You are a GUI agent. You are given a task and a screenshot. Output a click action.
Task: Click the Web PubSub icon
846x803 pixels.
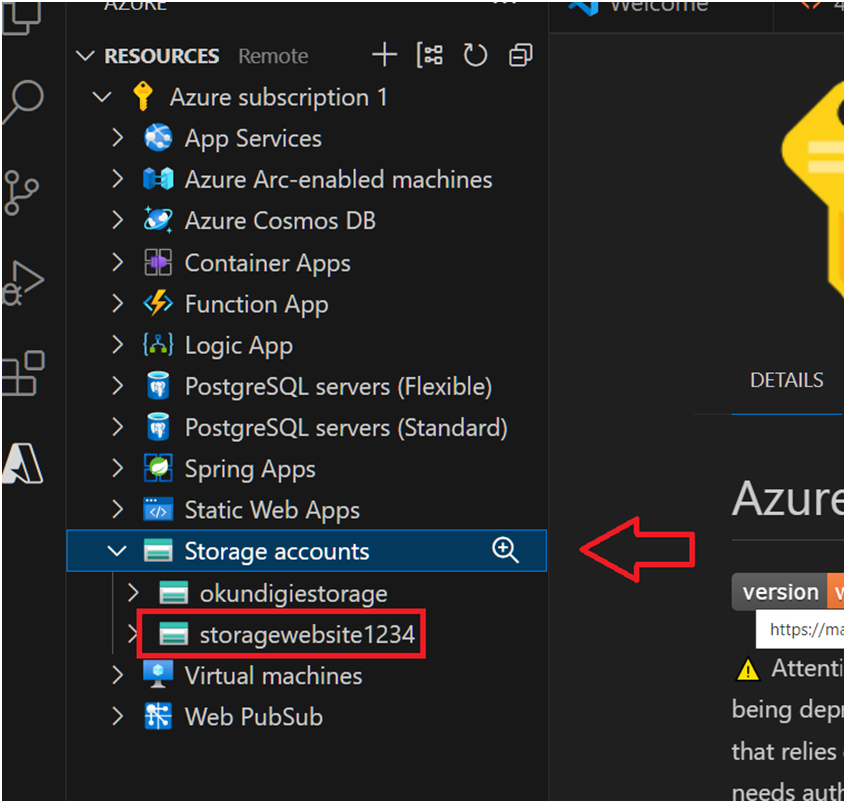click(x=158, y=716)
